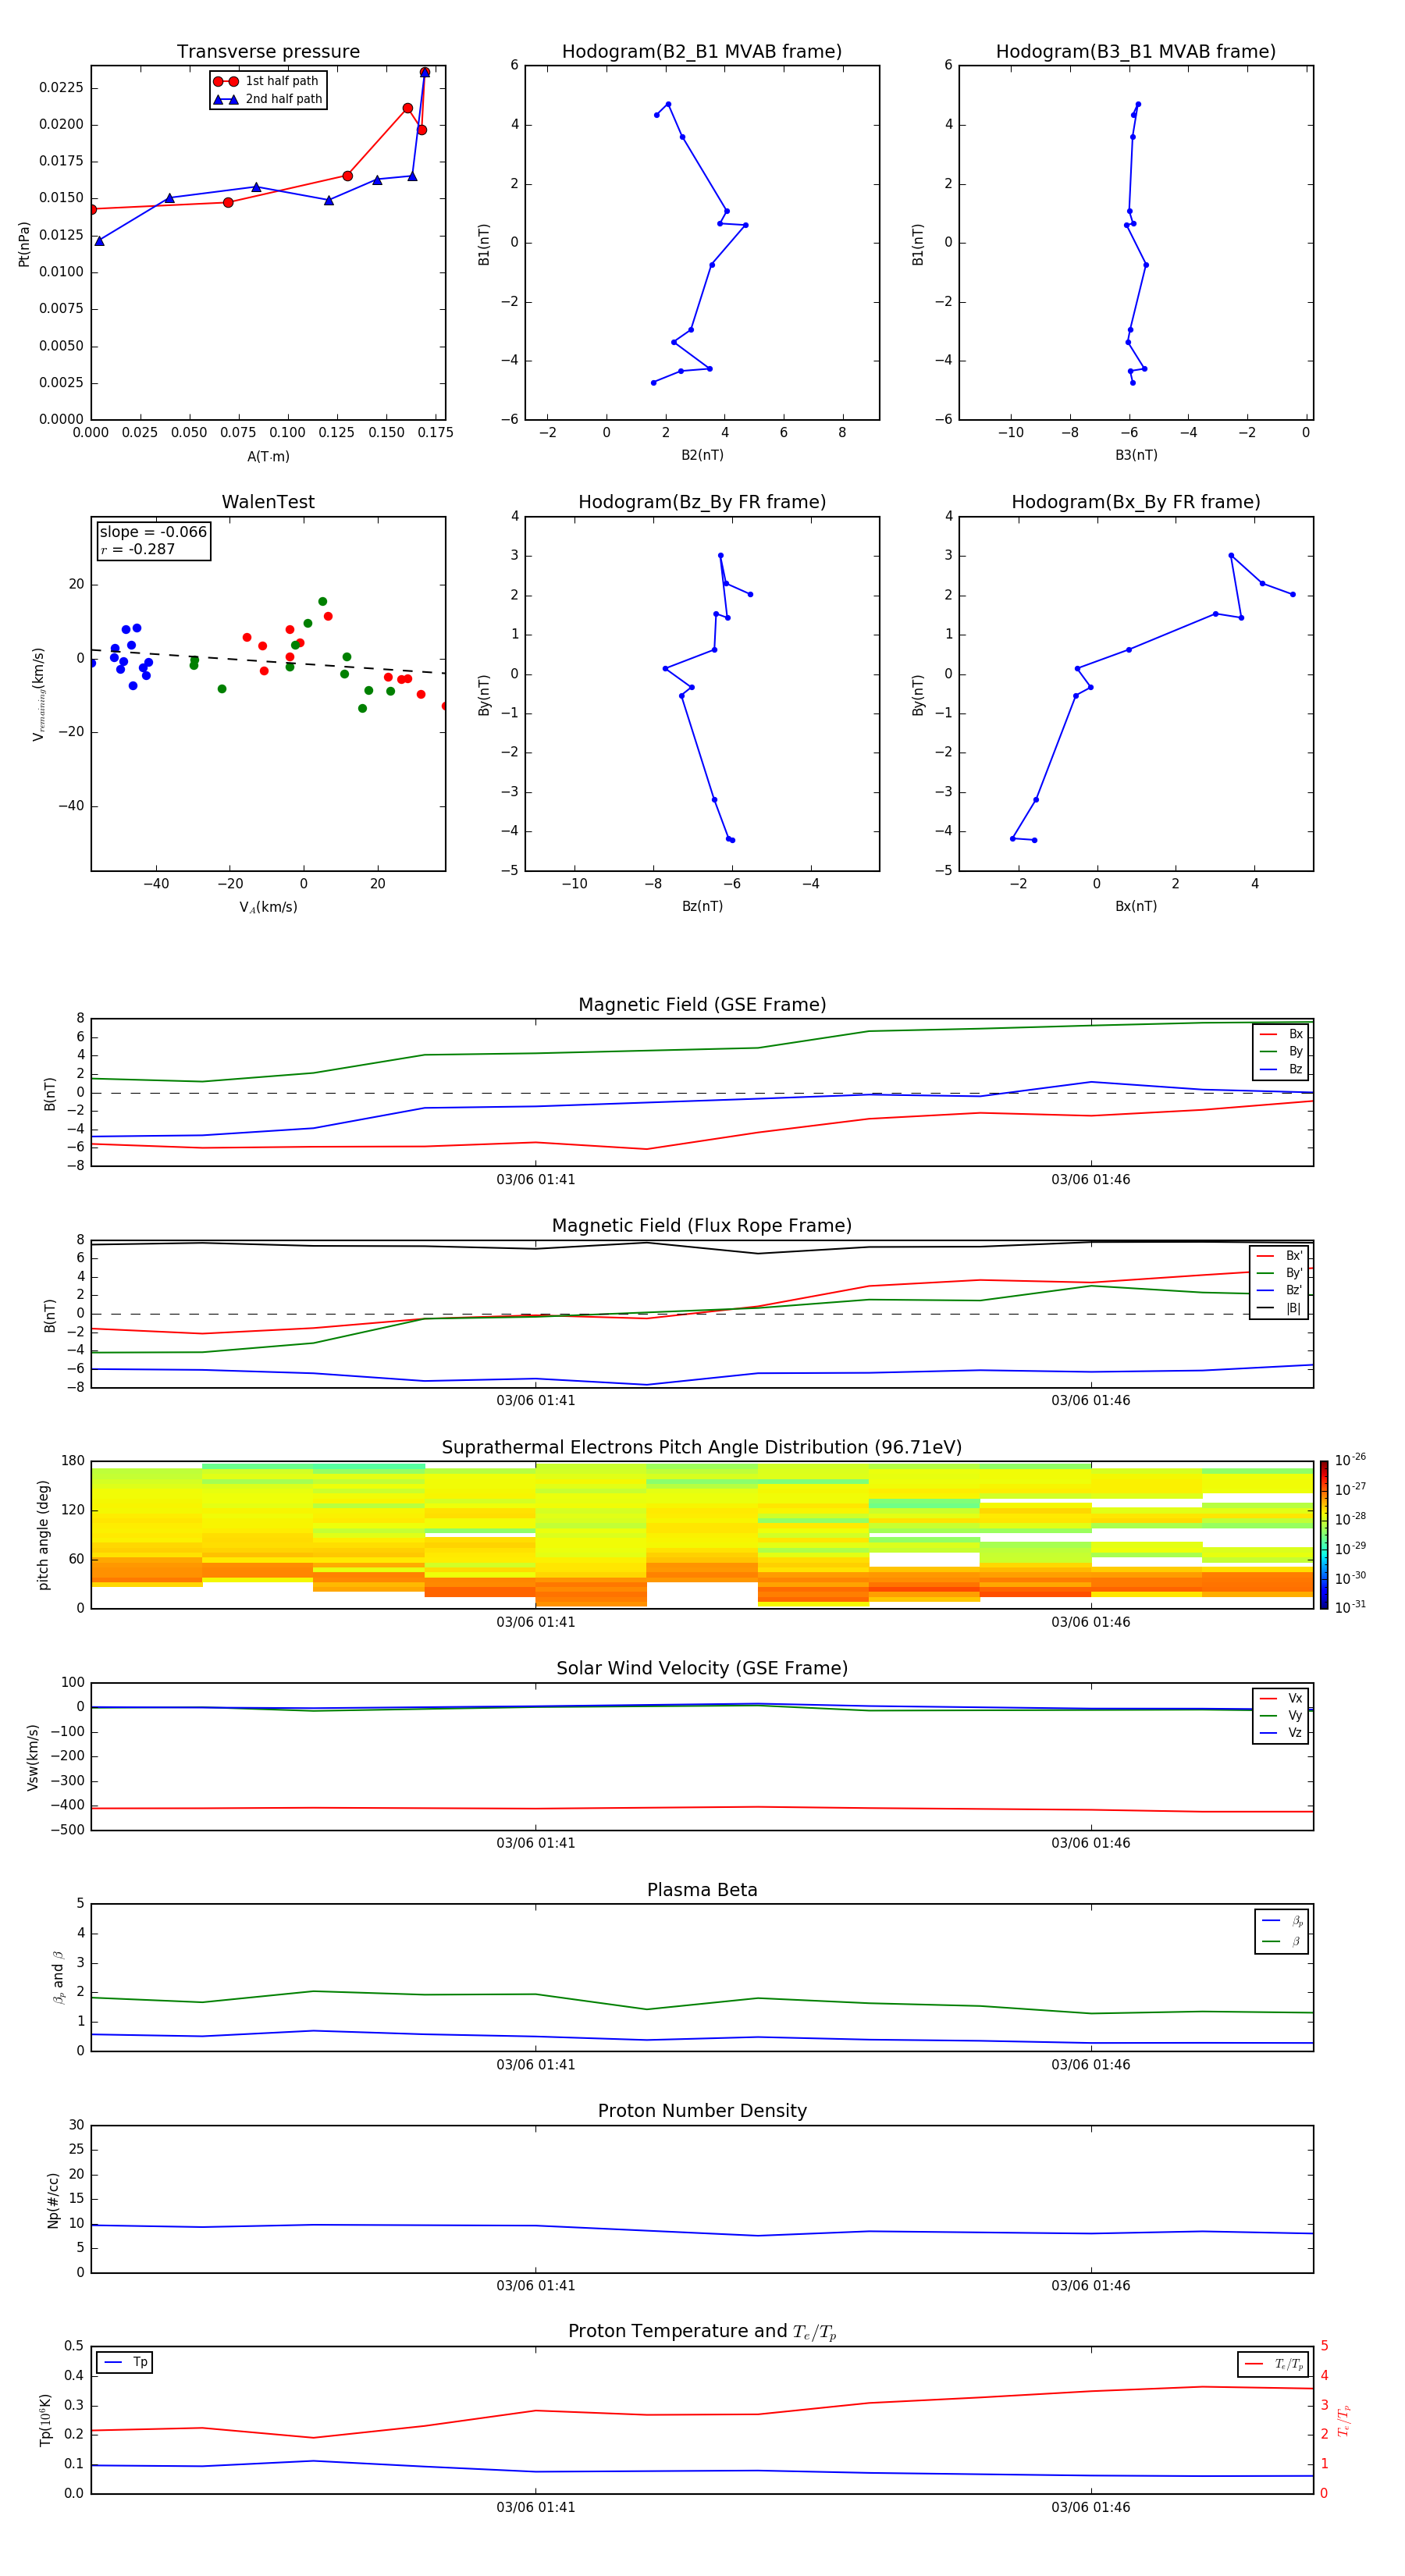Select "Bx" in the GSE magnetic field legend
This screenshot has height=2576, width=1405.
pyautogui.click(x=1281, y=1035)
